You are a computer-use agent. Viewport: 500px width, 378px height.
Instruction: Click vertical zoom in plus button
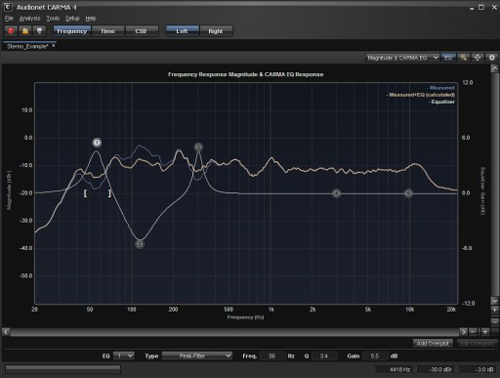[x=494, y=310]
